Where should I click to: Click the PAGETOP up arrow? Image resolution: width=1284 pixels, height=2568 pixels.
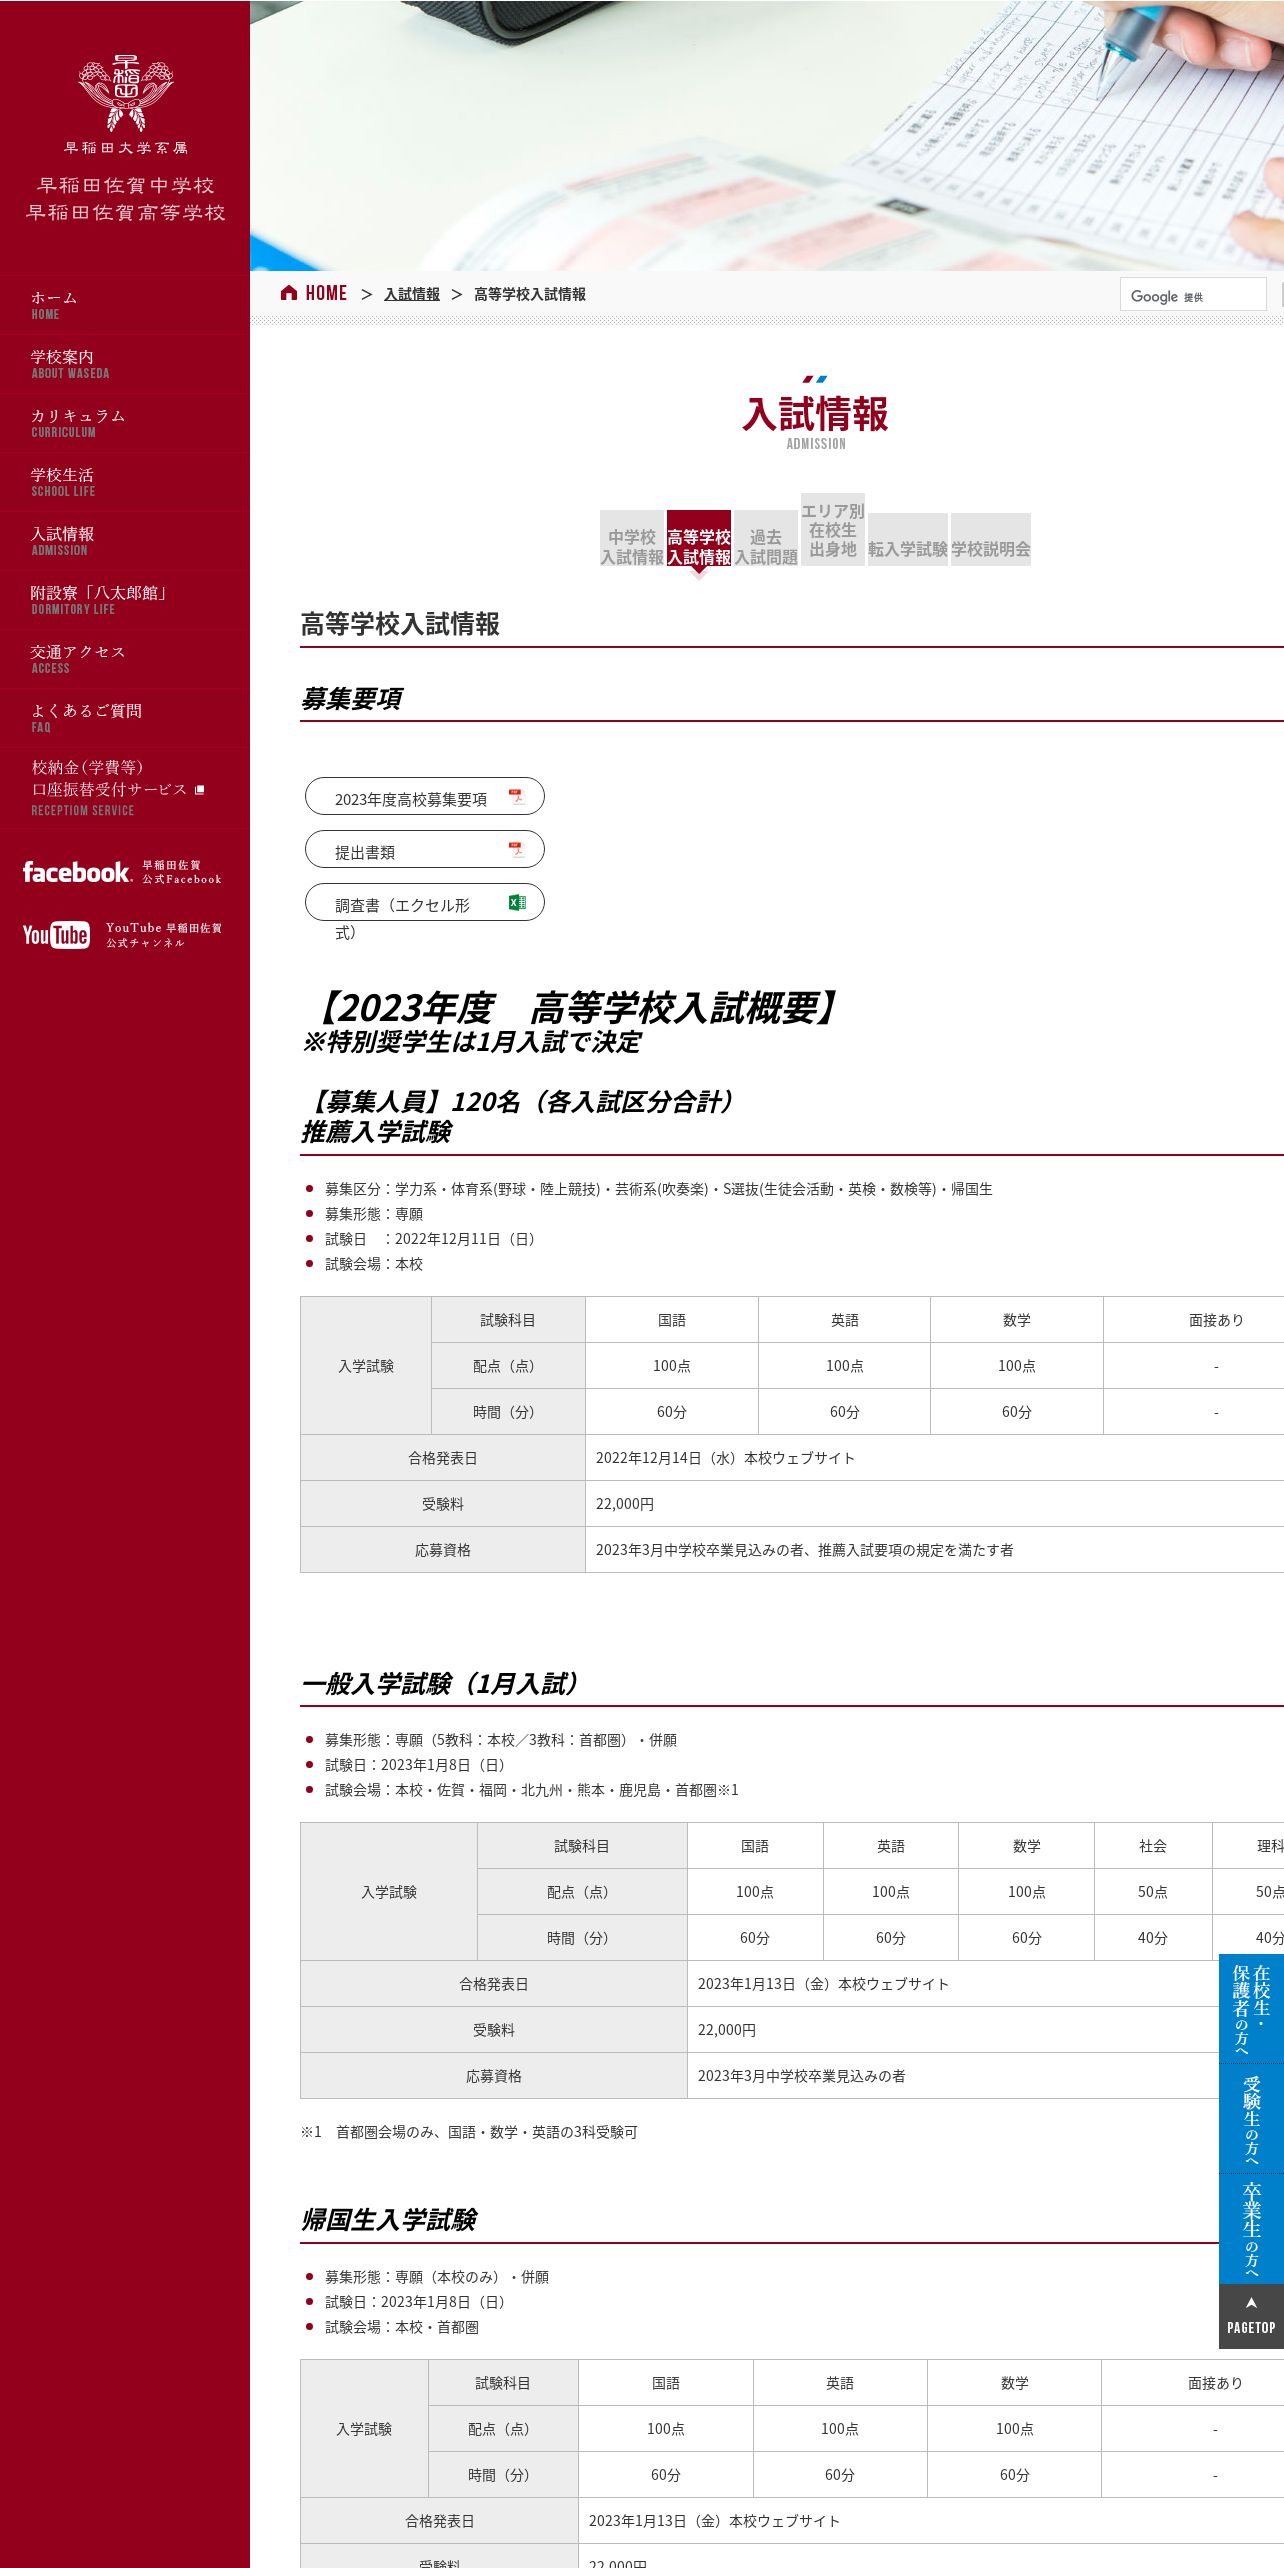click(x=1251, y=2302)
